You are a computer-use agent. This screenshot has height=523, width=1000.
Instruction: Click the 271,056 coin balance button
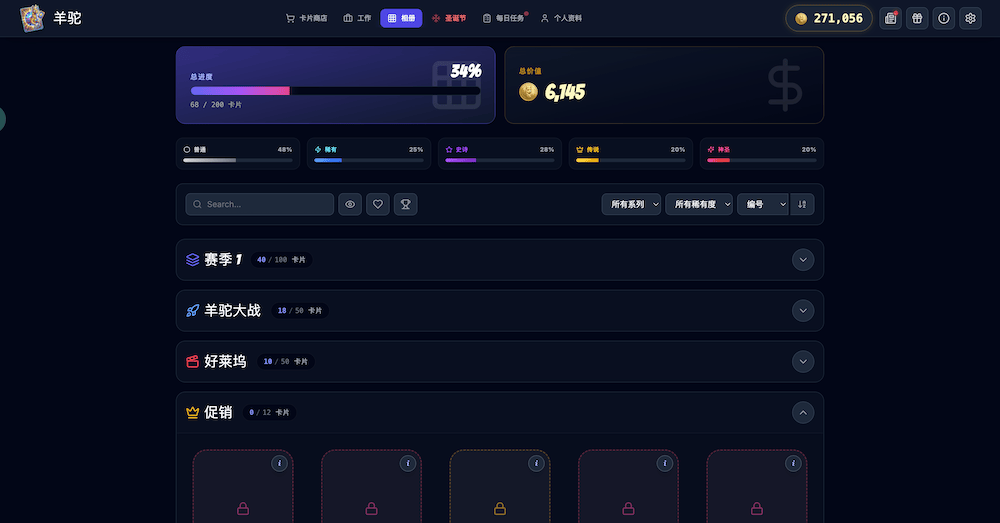pyautogui.click(x=829, y=18)
